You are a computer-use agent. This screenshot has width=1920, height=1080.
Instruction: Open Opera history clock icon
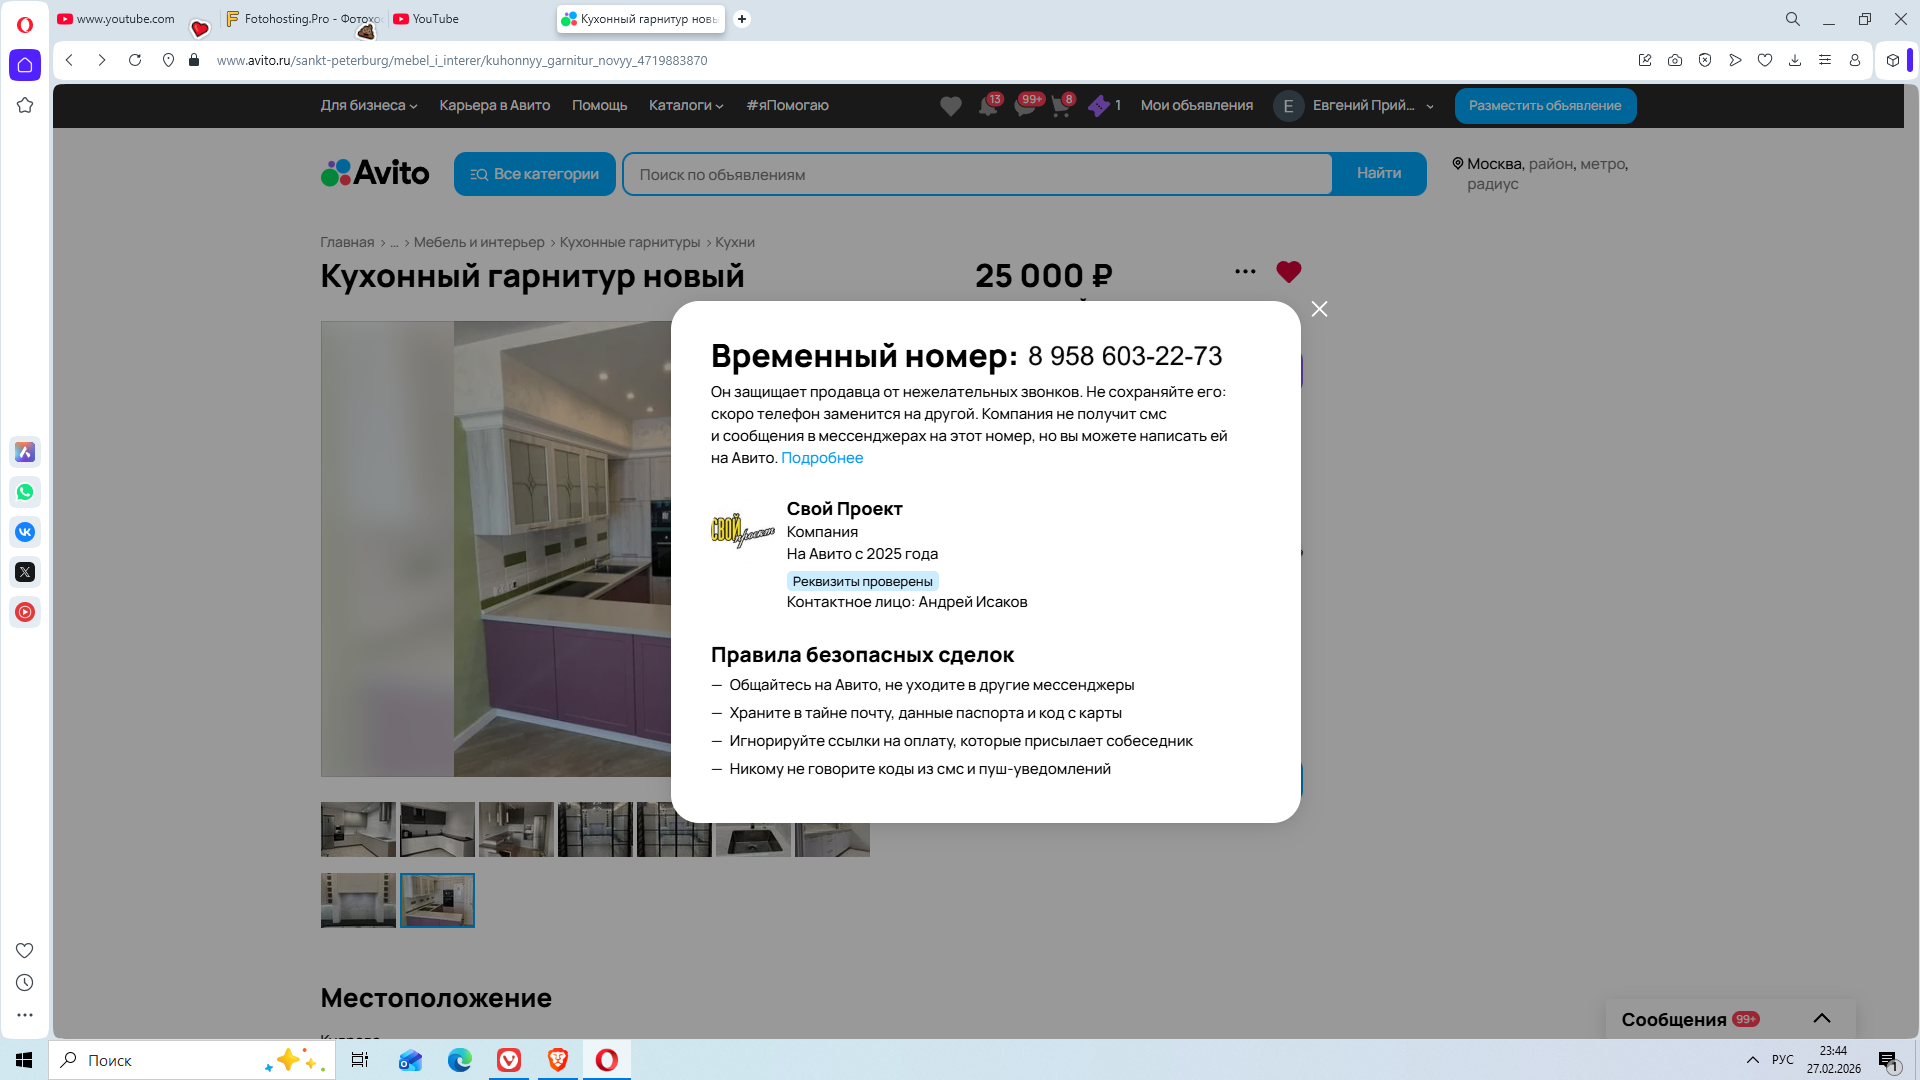coord(25,983)
